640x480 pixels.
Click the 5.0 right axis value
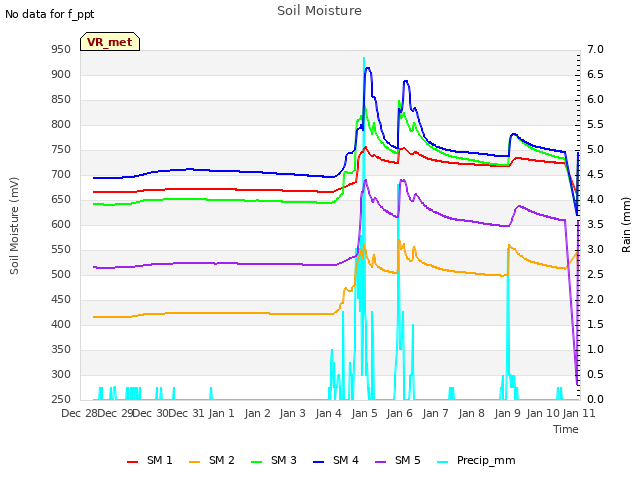click(x=595, y=150)
